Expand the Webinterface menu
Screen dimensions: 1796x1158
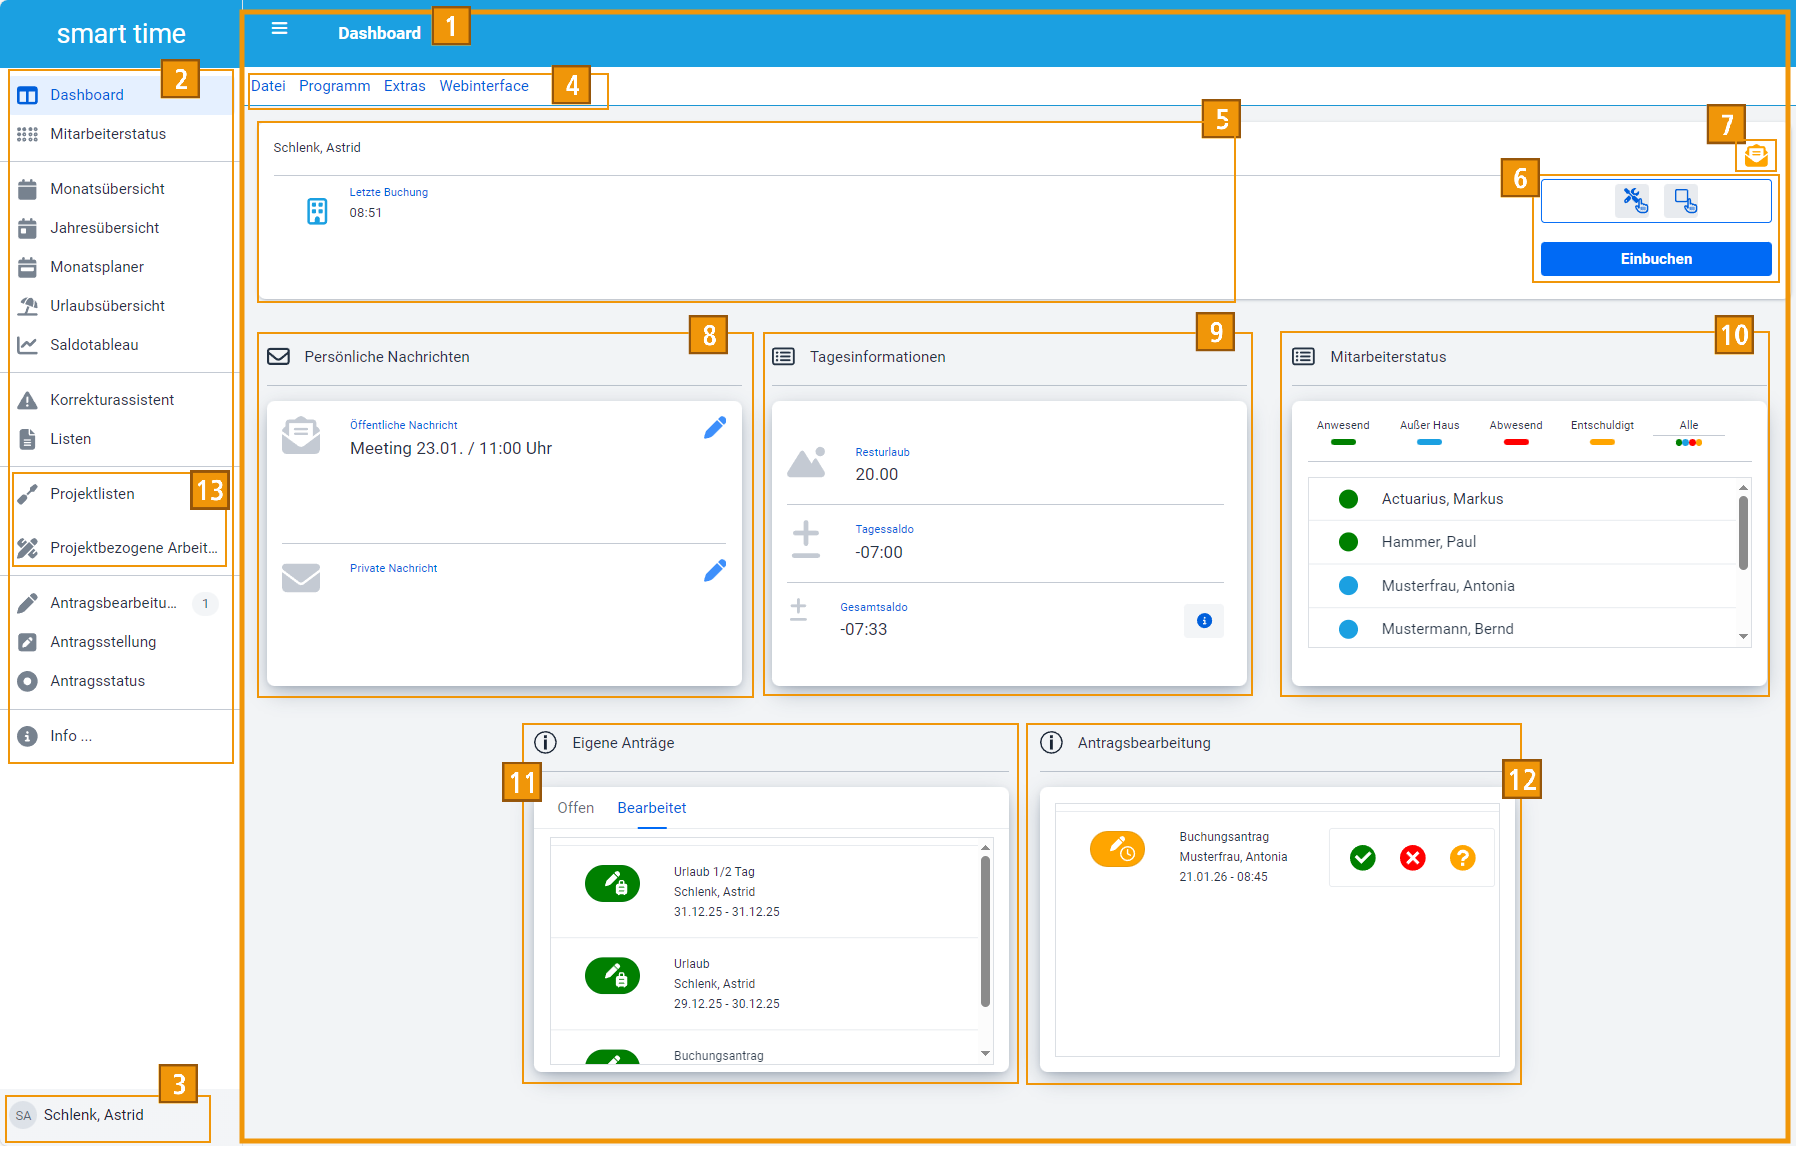tap(484, 86)
